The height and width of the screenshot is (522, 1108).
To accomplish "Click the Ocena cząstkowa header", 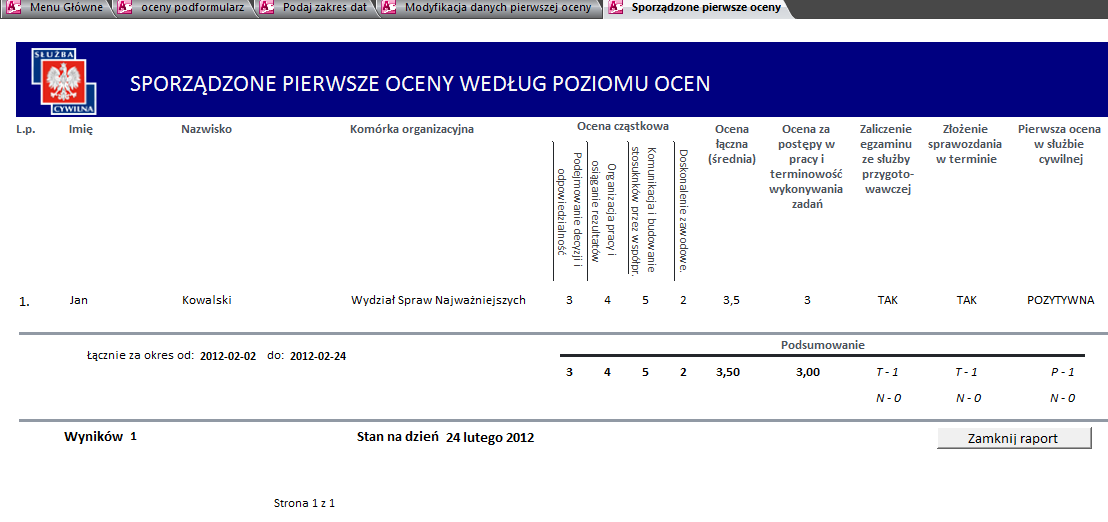I will coord(623,126).
